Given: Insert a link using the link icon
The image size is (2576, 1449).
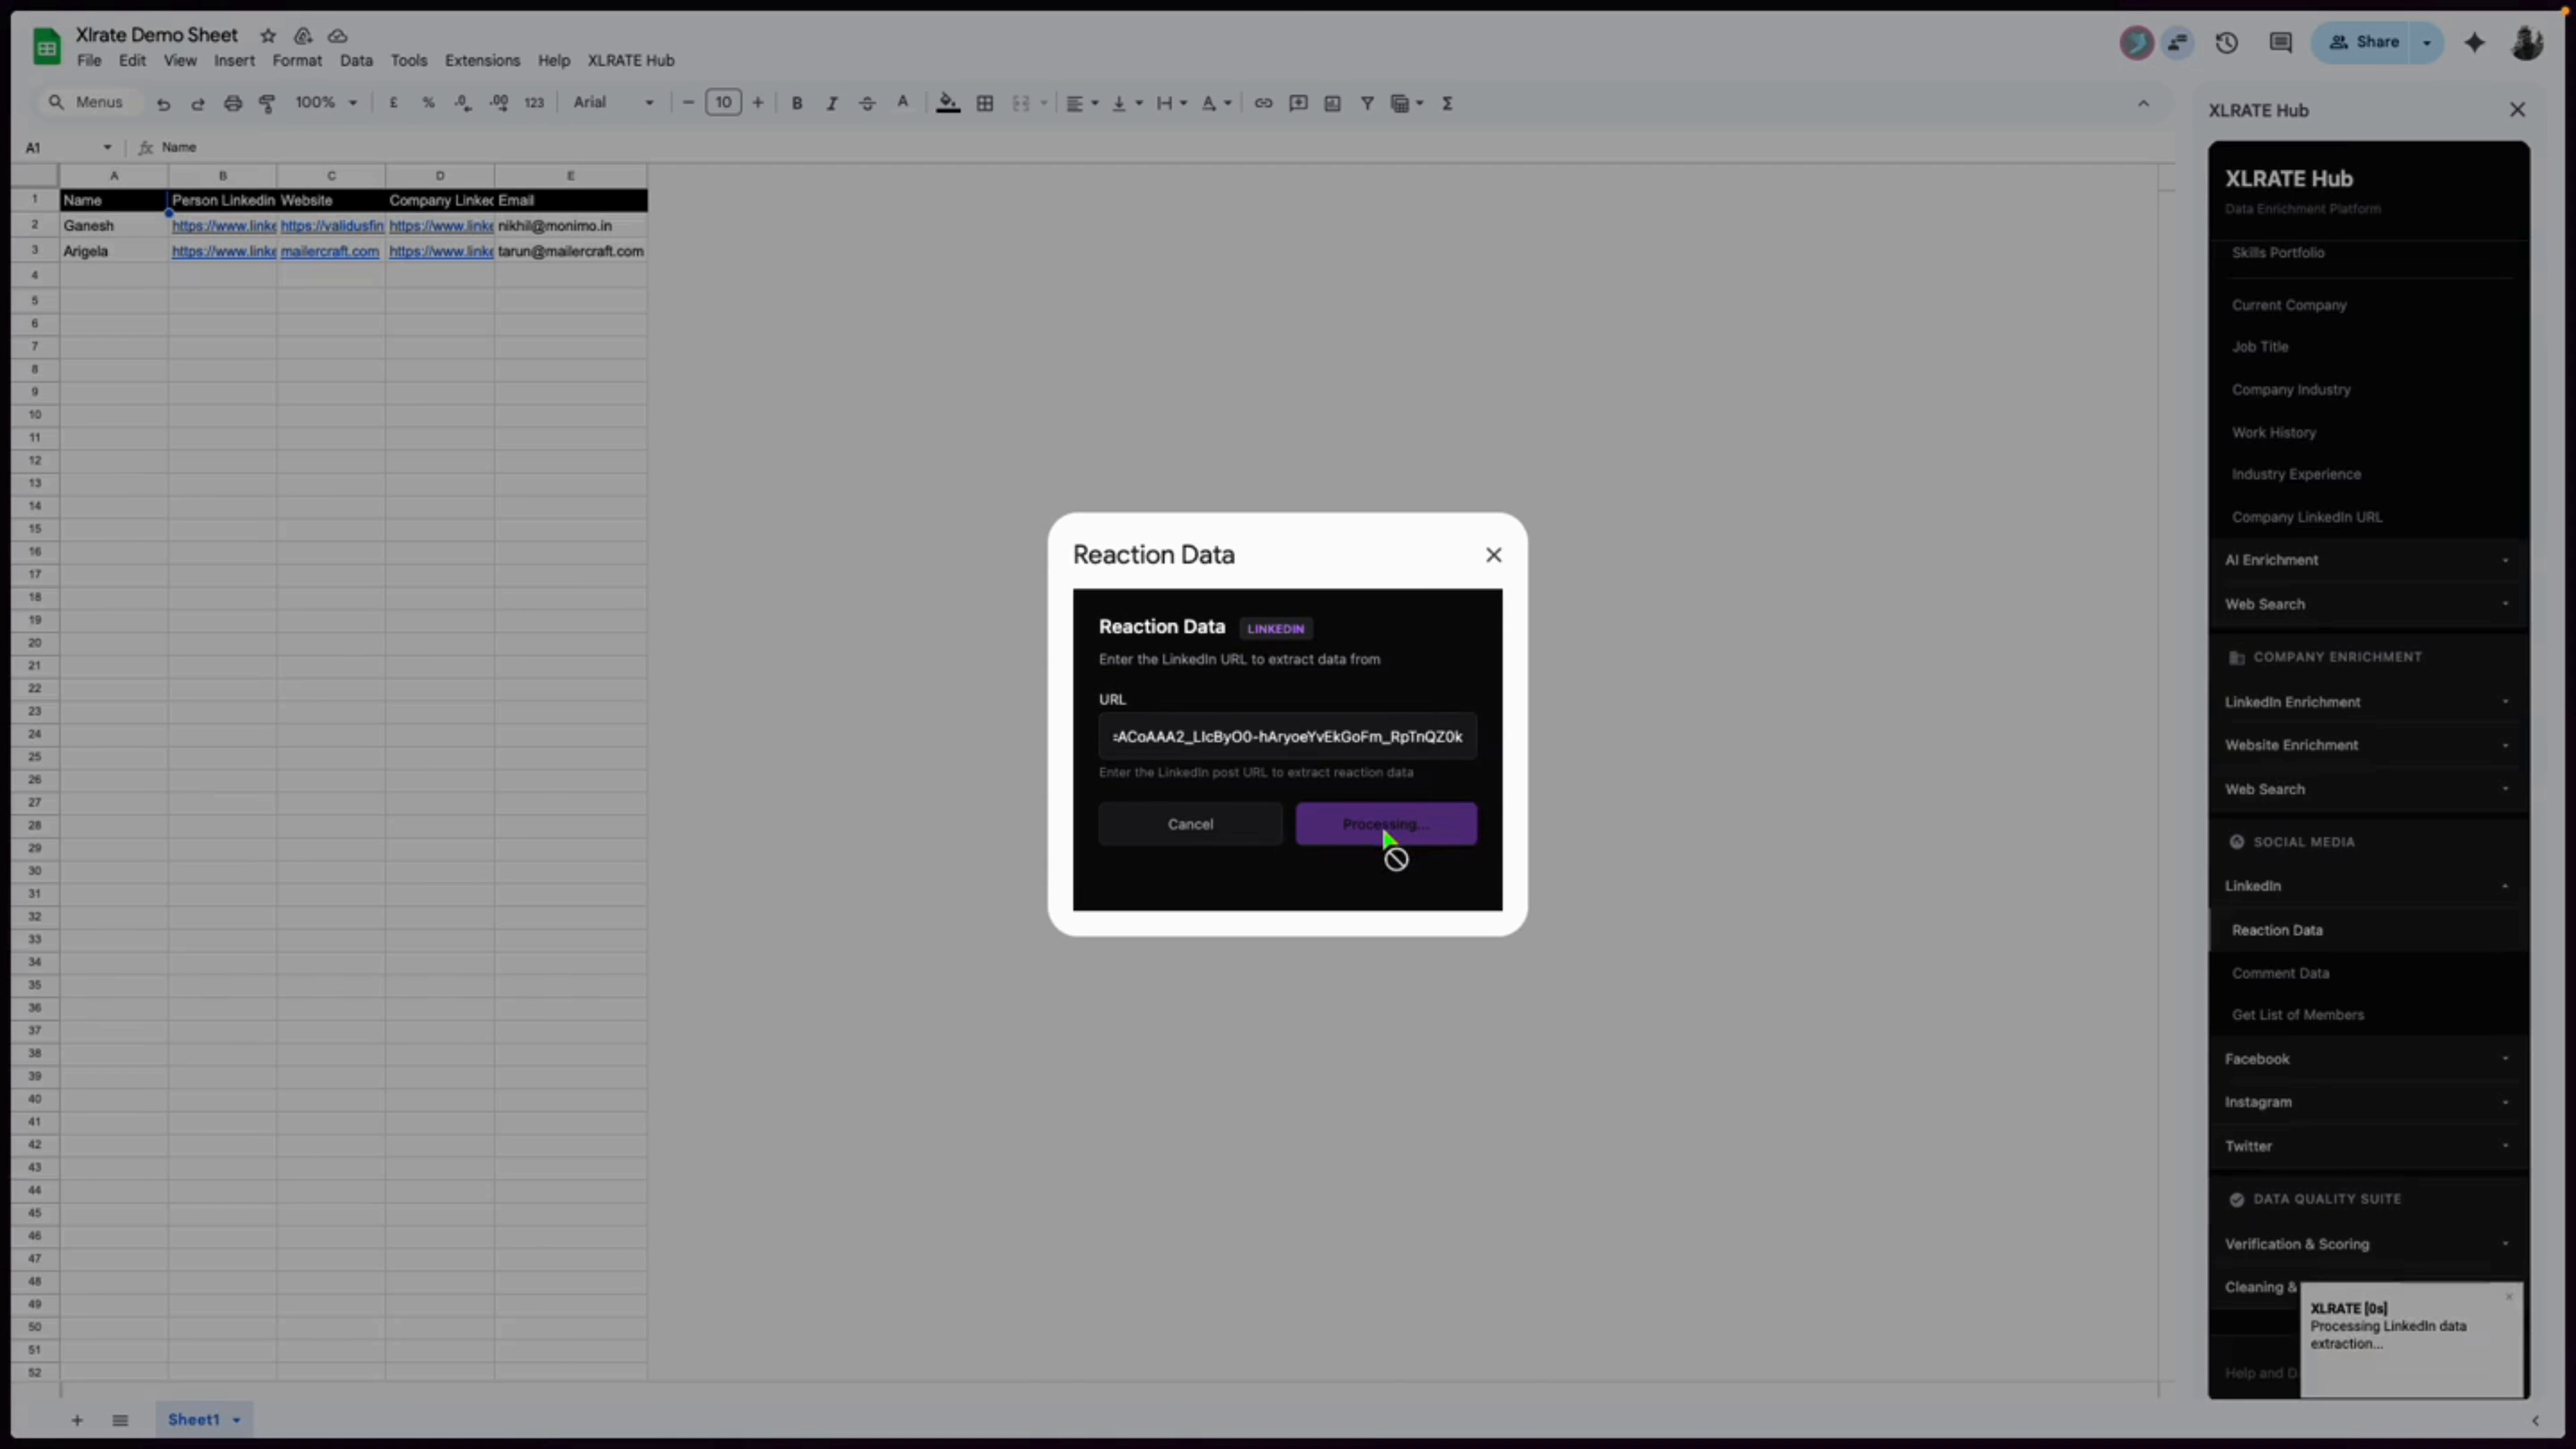Looking at the screenshot, I should [x=1263, y=103].
